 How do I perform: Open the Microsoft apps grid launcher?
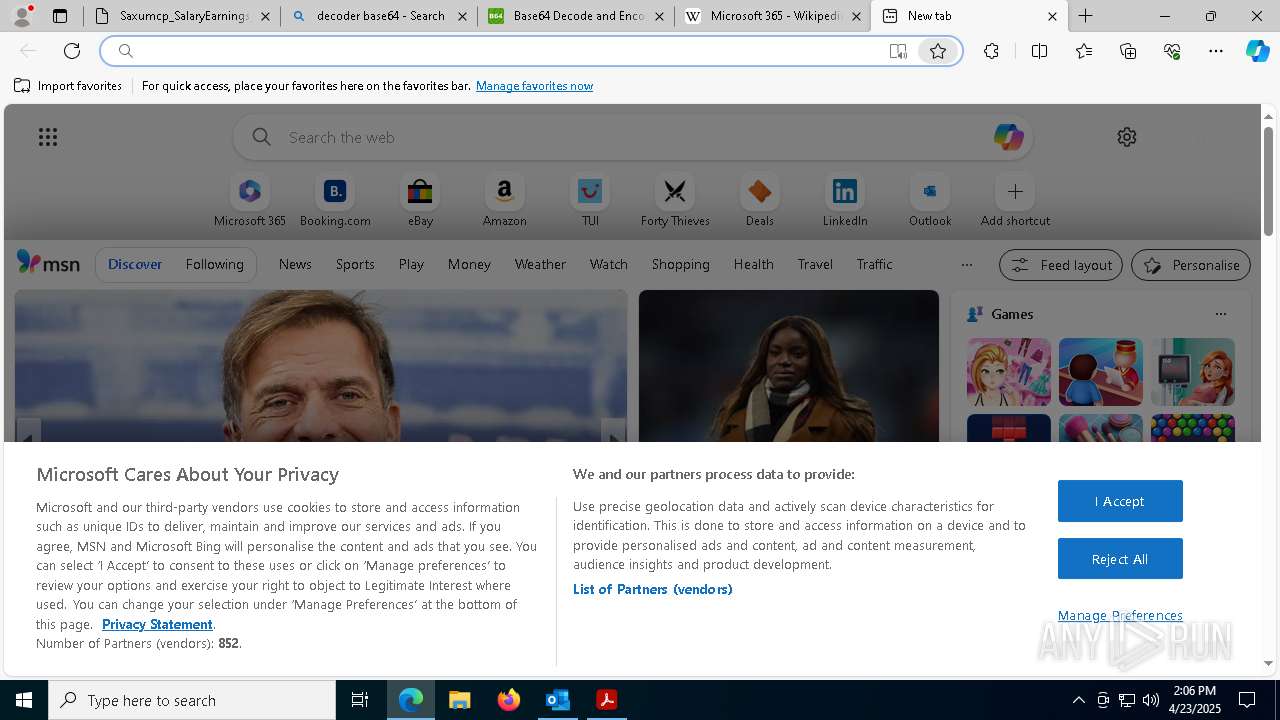tap(48, 137)
